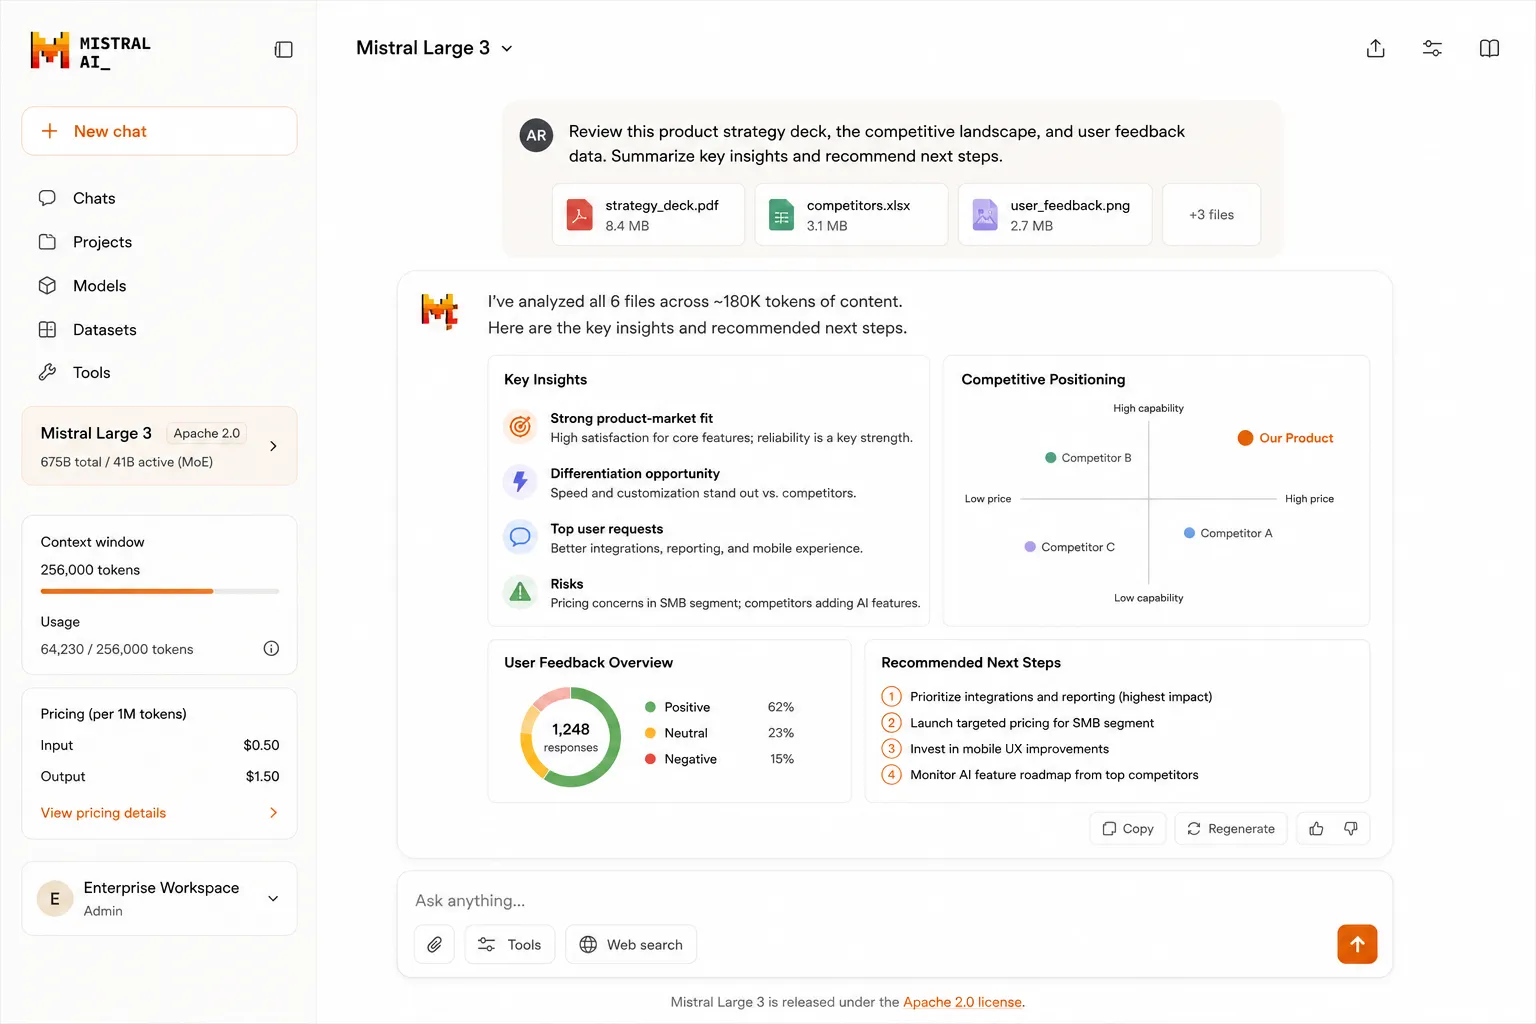
Task: Open the documentation book icon
Action: point(1489,49)
